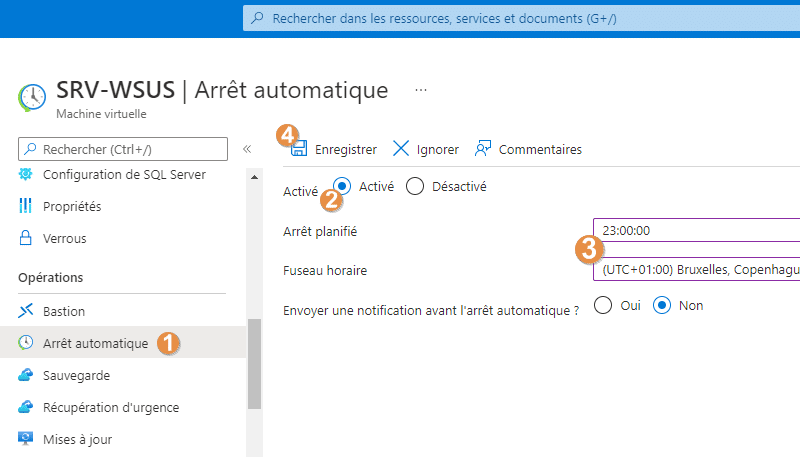Select the Désactivé radio button
Image resolution: width=800 pixels, height=457 pixels.
(x=415, y=186)
